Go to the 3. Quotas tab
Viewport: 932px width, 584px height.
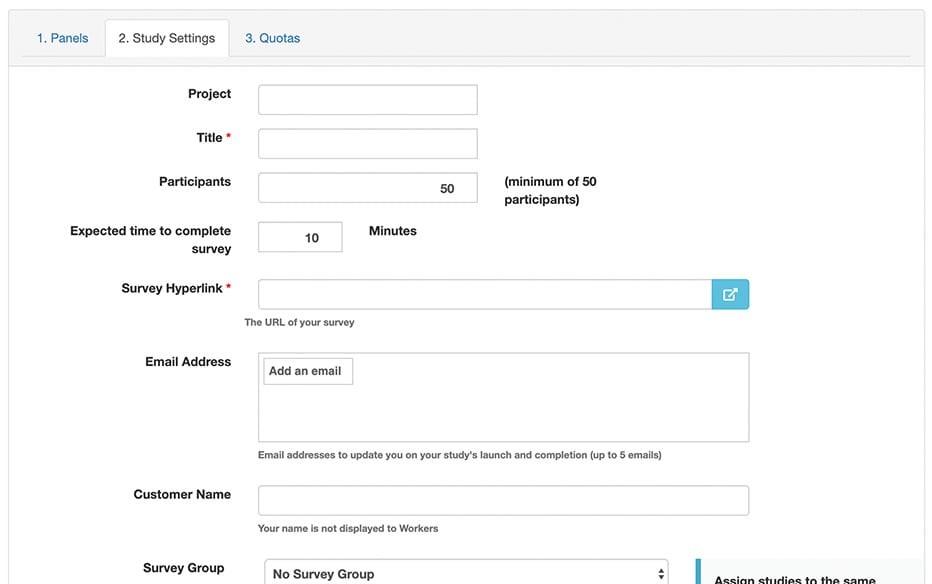click(x=272, y=38)
